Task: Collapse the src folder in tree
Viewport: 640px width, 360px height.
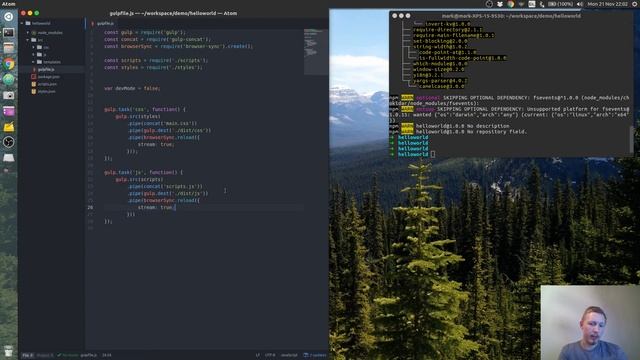Action: click(x=28, y=40)
